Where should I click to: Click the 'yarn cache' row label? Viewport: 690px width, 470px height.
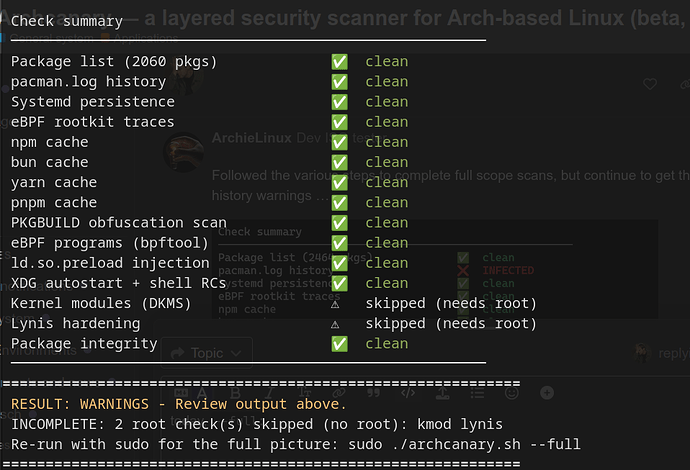[54, 183]
